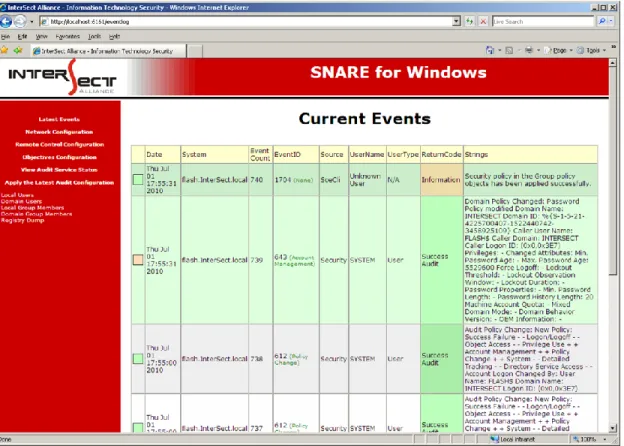The height and width of the screenshot is (446, 624).
Task: Click the vertical scrollbar thumb
Action: pos(613,171)
